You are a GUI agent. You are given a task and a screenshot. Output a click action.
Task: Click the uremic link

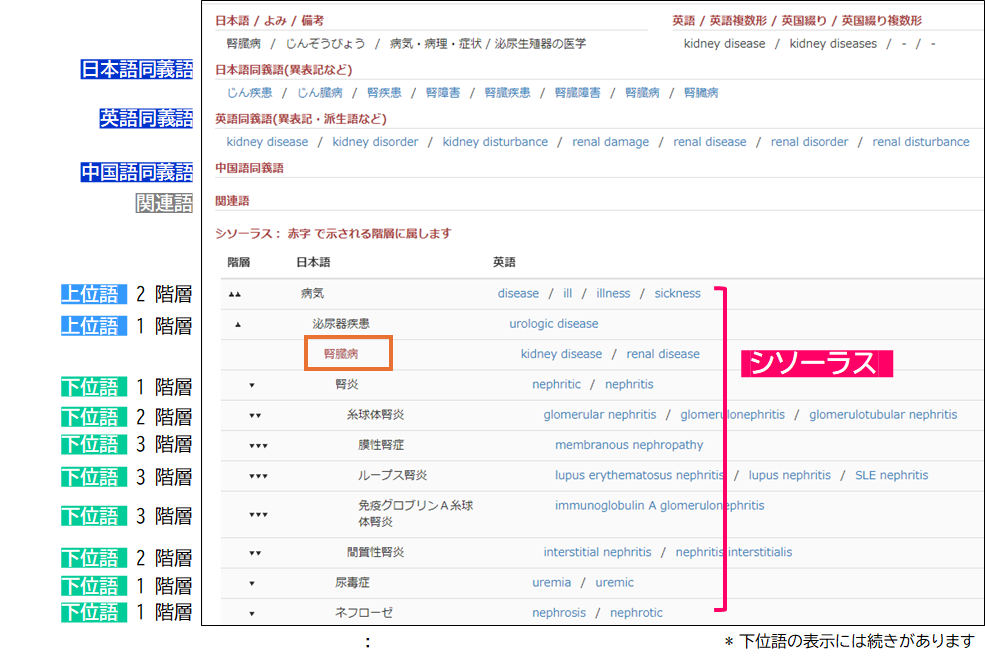tap(614, 582)
